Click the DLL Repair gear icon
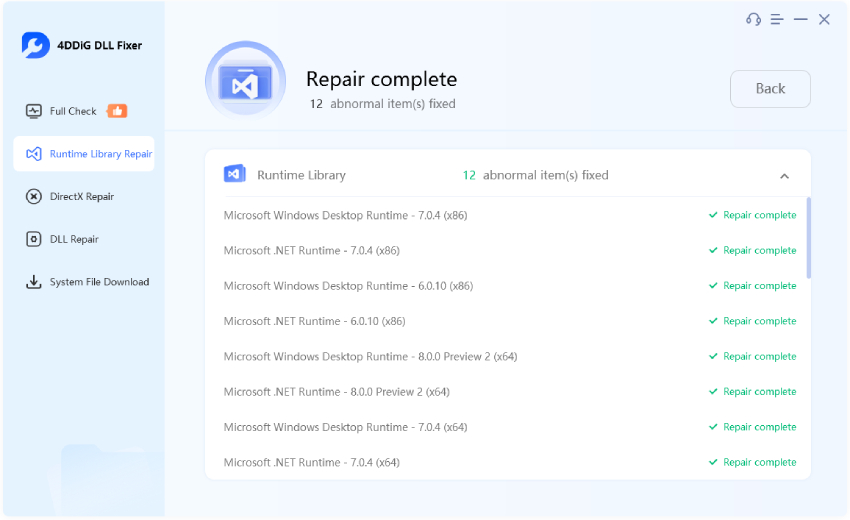Screen dimensions: 850x520 34,239
